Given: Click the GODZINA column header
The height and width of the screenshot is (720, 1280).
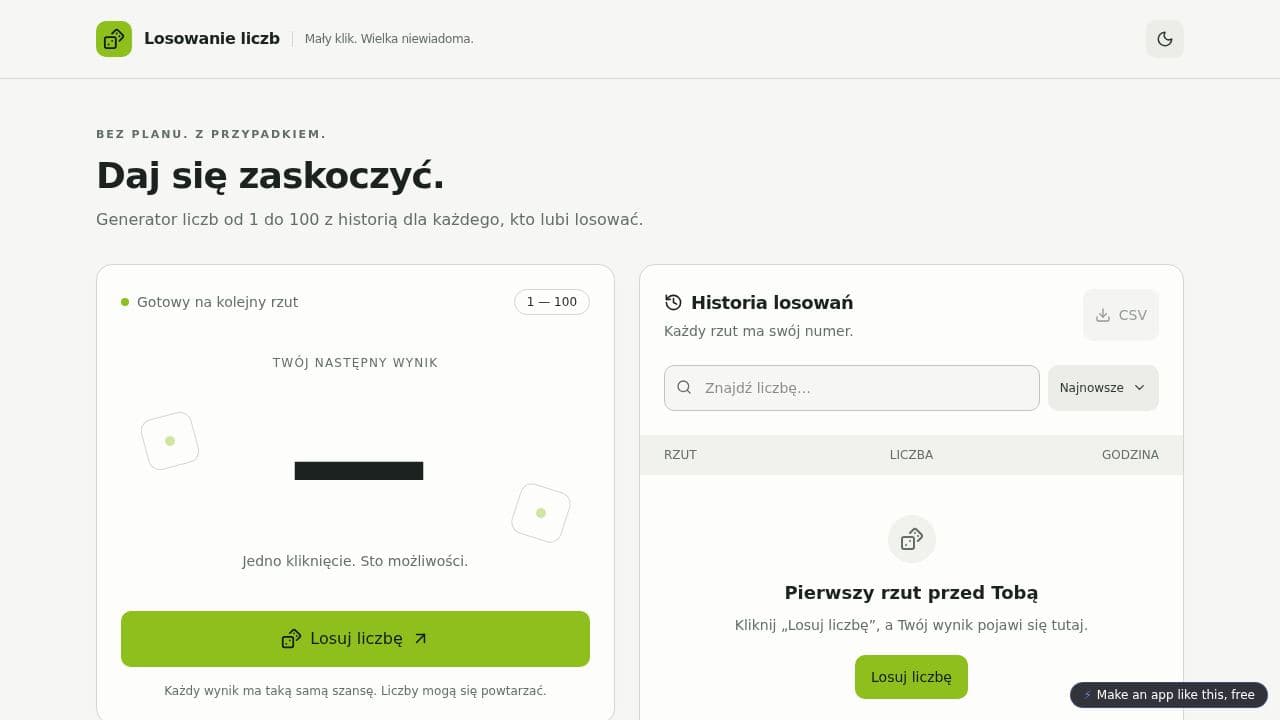Looking at the screenshot, I should pos(1130,455).
